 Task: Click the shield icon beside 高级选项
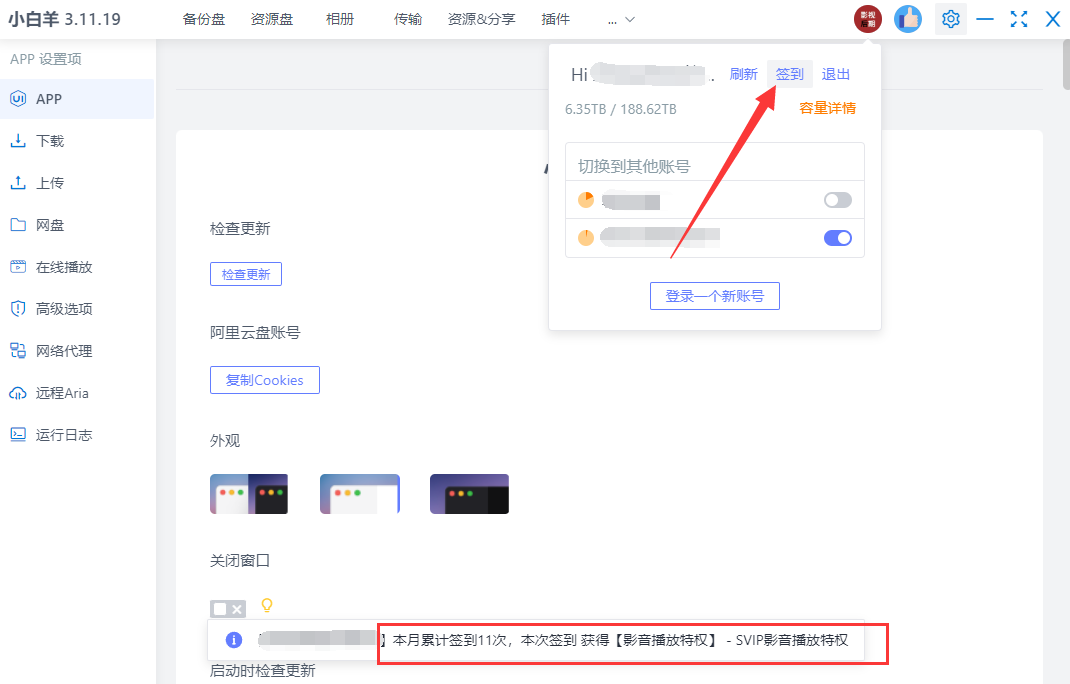18,309
